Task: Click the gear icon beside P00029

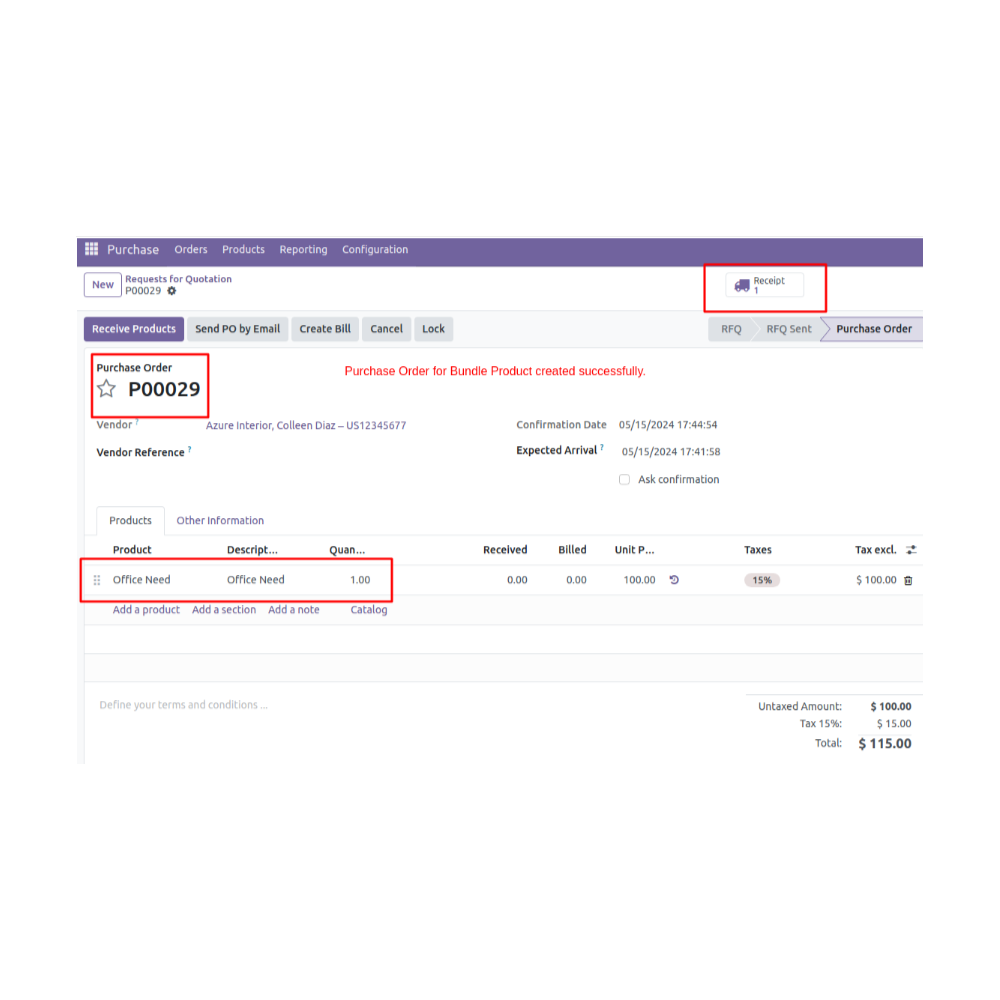Action: pos(172,291)
